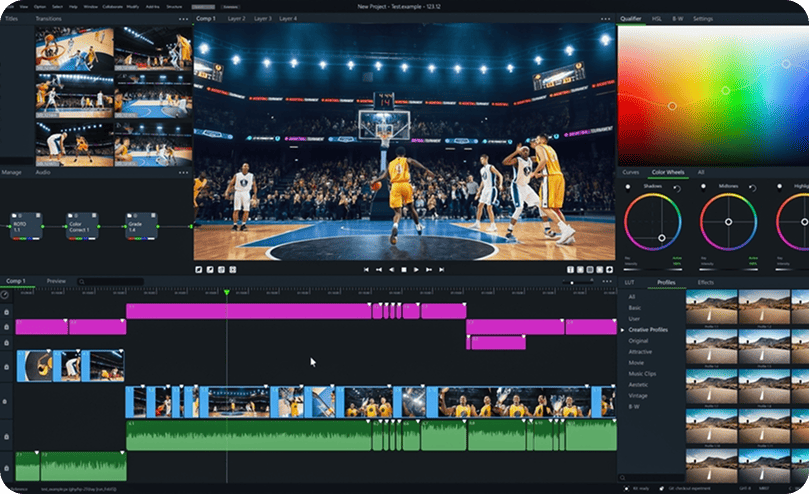Open the Transitions panel options menu

coord(183,19)
